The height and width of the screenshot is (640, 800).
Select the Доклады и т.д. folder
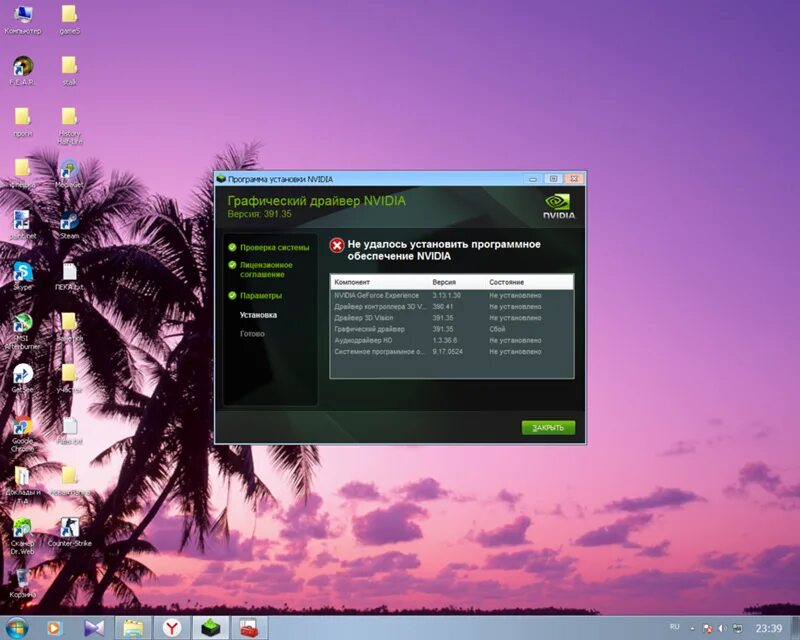click(22, 485)
